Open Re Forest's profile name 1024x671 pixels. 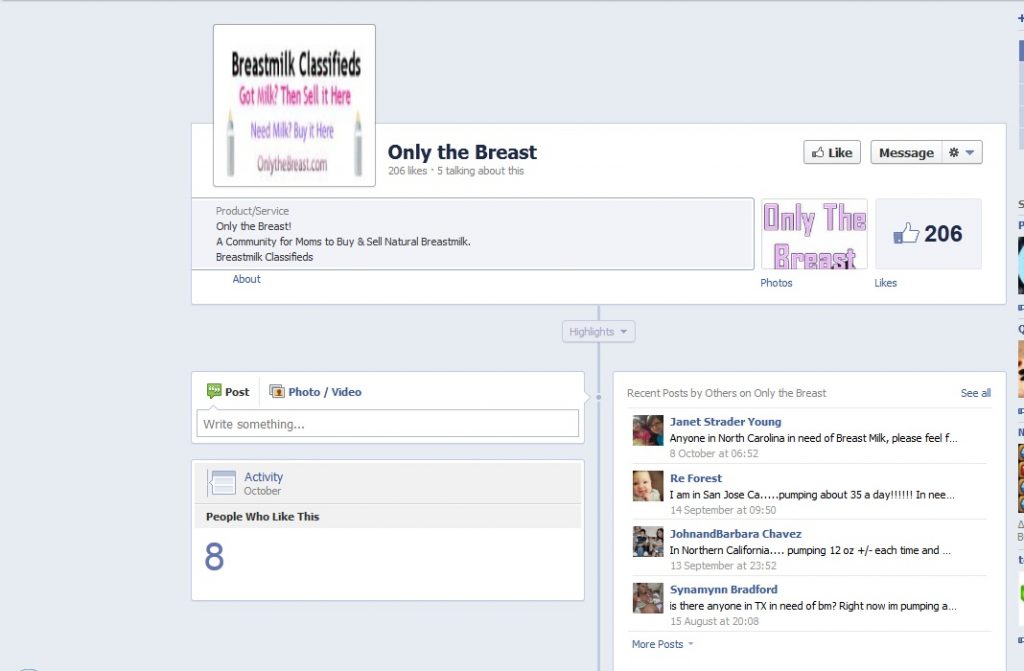coord(696,478)
